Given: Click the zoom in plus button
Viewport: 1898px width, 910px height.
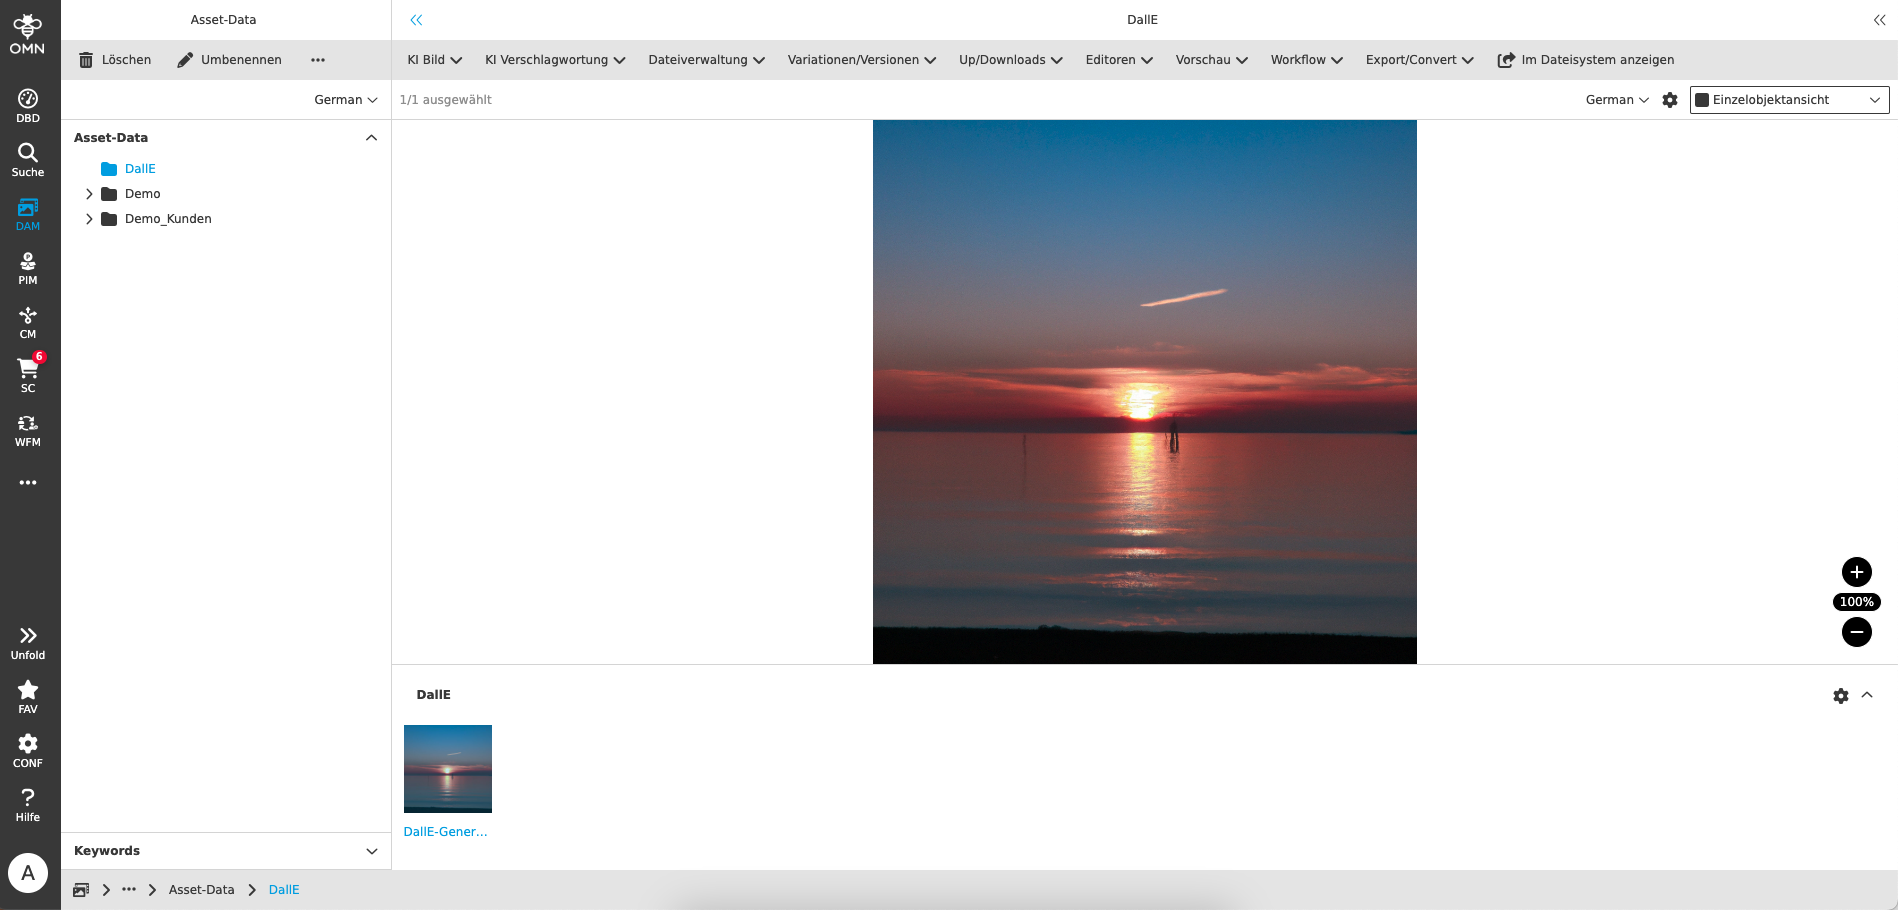Looking at the screenshot, I should (1856, 572).
